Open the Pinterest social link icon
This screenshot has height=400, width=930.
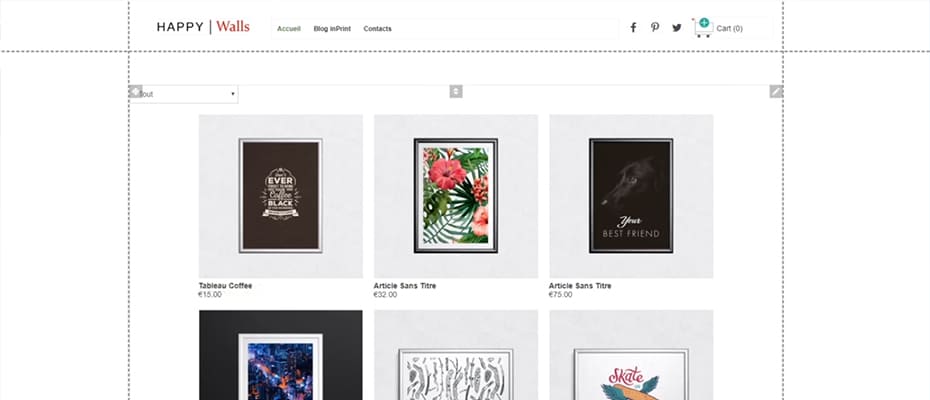coord(655,27)
